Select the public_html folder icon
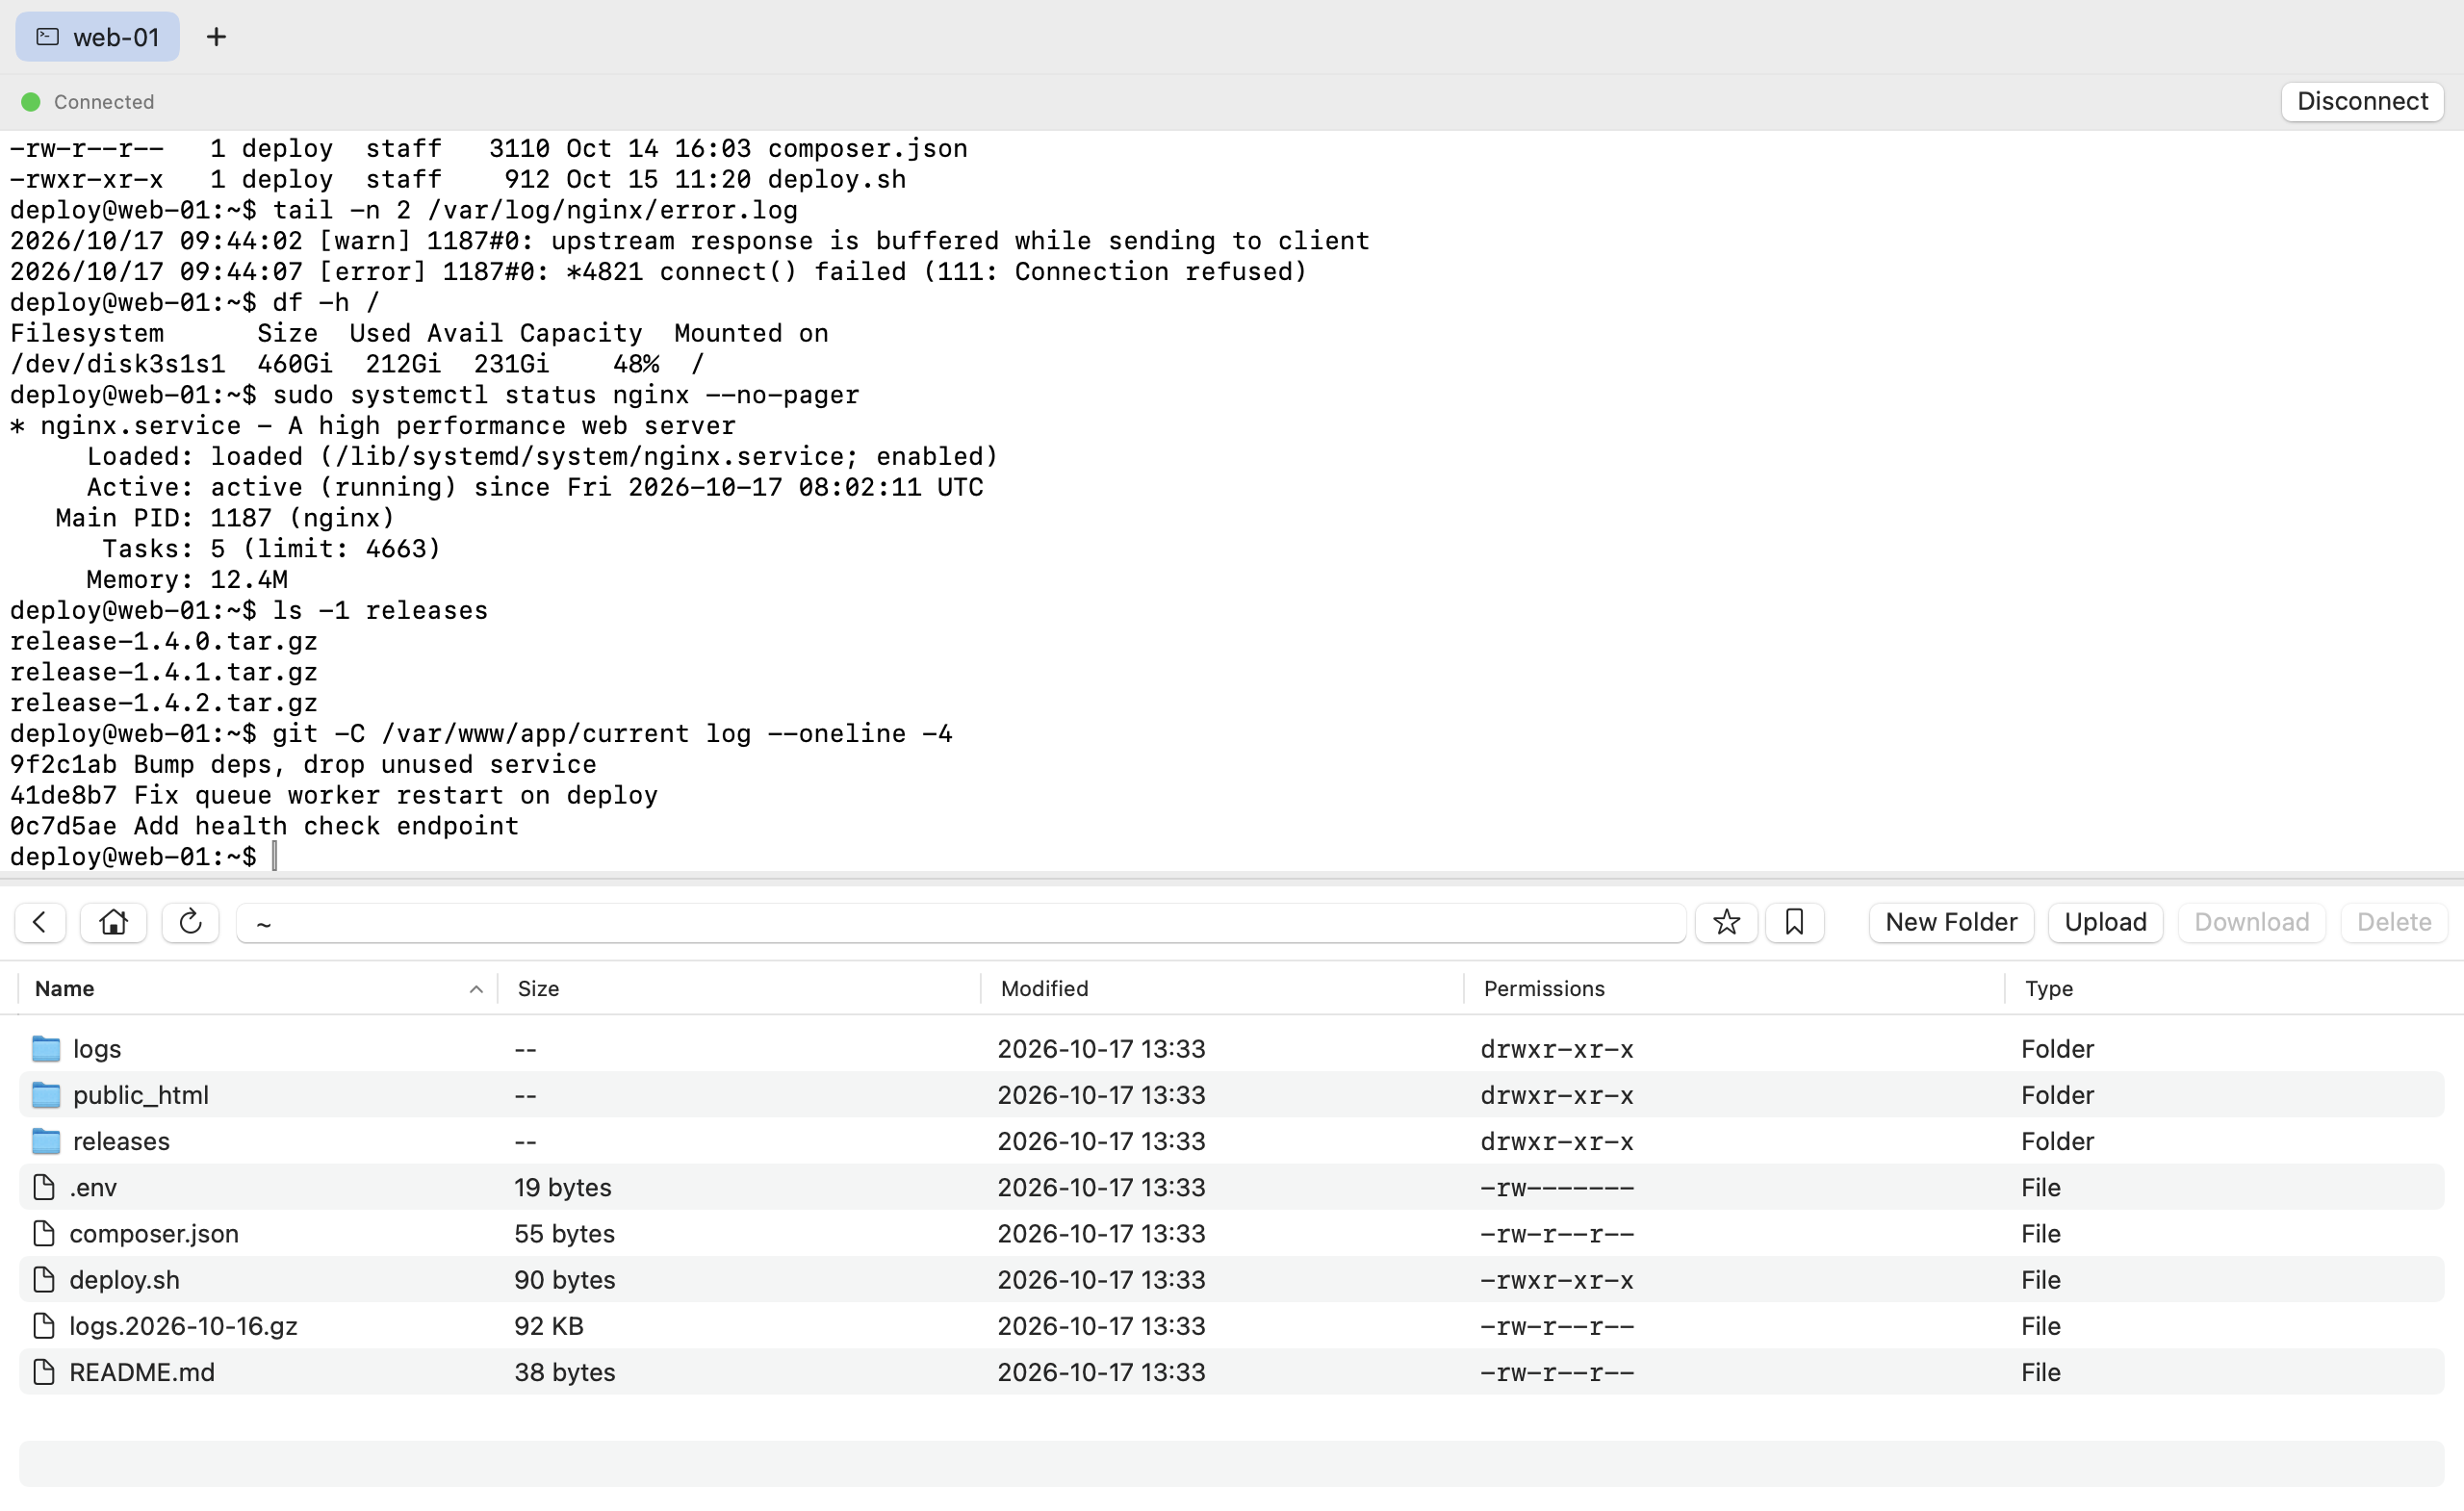The image size is (2464, 1511). pos(46,1094)
